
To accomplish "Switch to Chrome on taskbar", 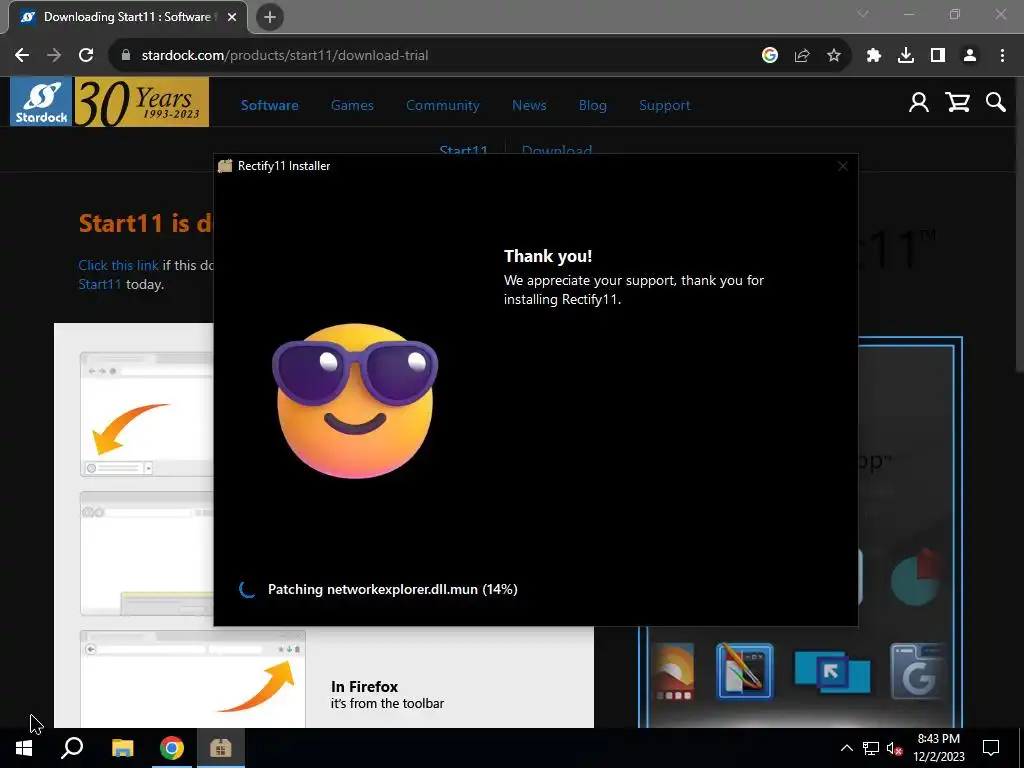I will (172, 748).
